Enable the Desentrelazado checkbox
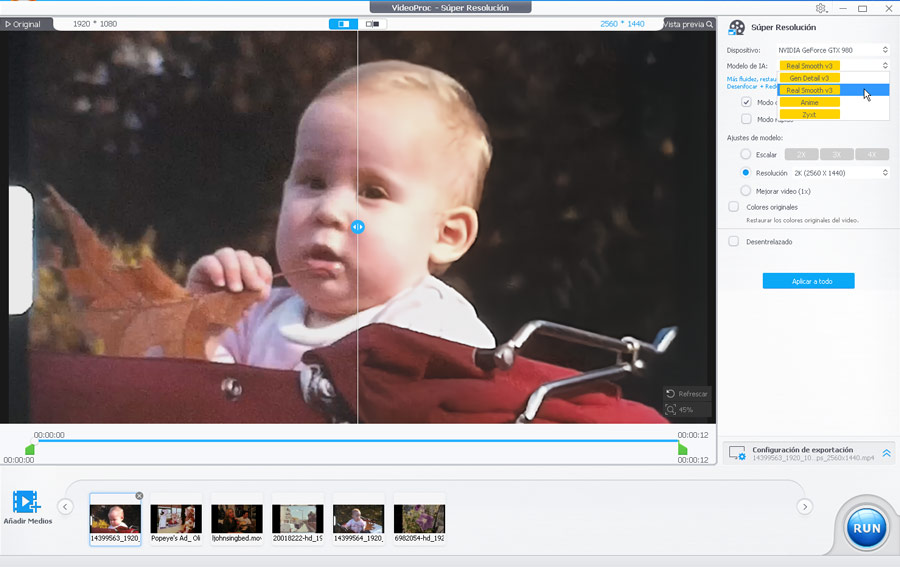The width and height of the screenshot is (900, 567). 734,241
